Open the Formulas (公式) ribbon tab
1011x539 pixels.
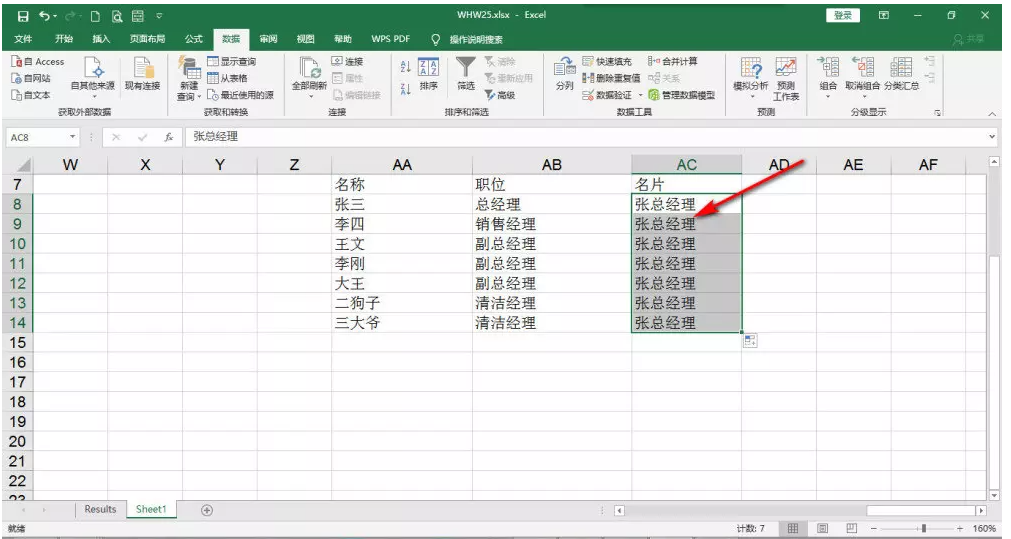click(x=194, y=39)
